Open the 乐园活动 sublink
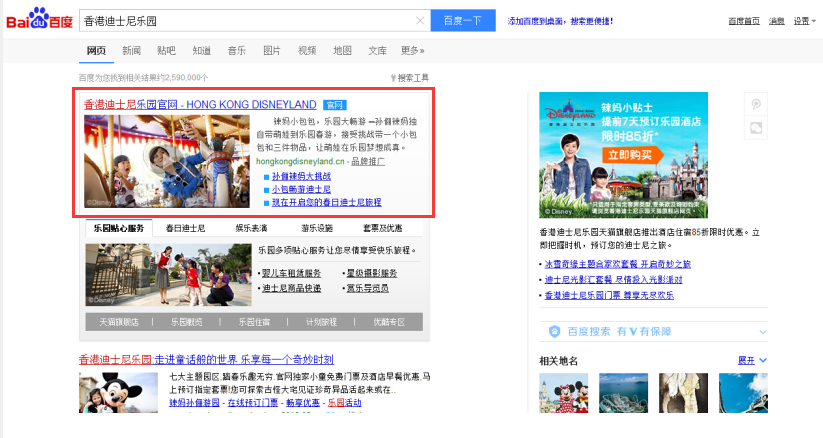The height and width of the screenshot is (438, 823). click(345, 403)
